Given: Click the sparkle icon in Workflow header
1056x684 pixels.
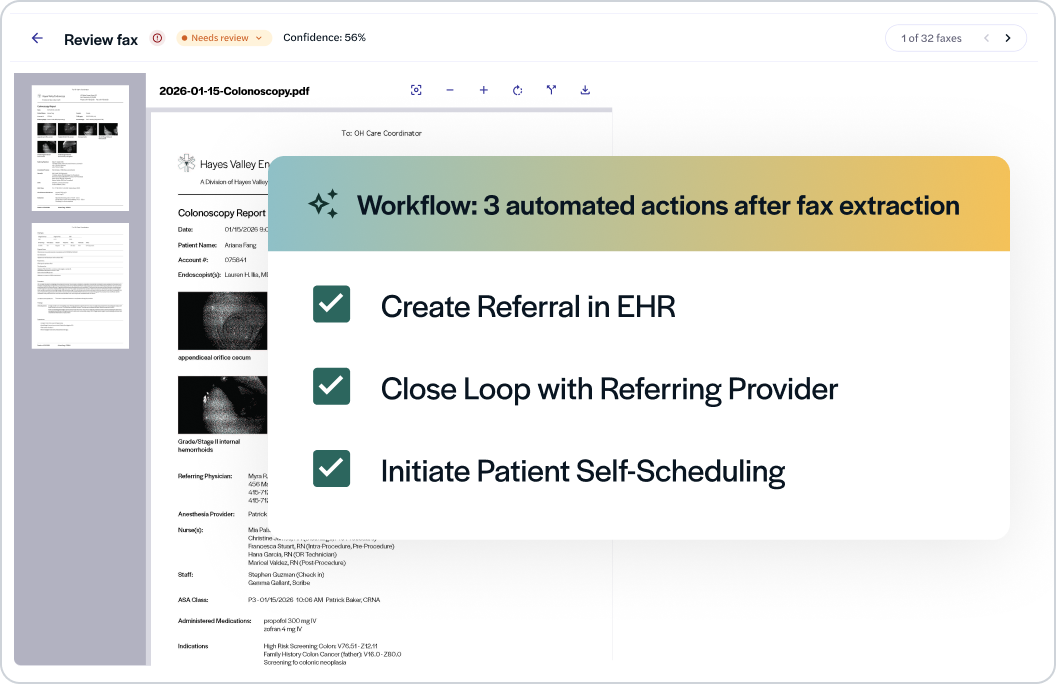Looking at the screenshot, I should 324,205.
